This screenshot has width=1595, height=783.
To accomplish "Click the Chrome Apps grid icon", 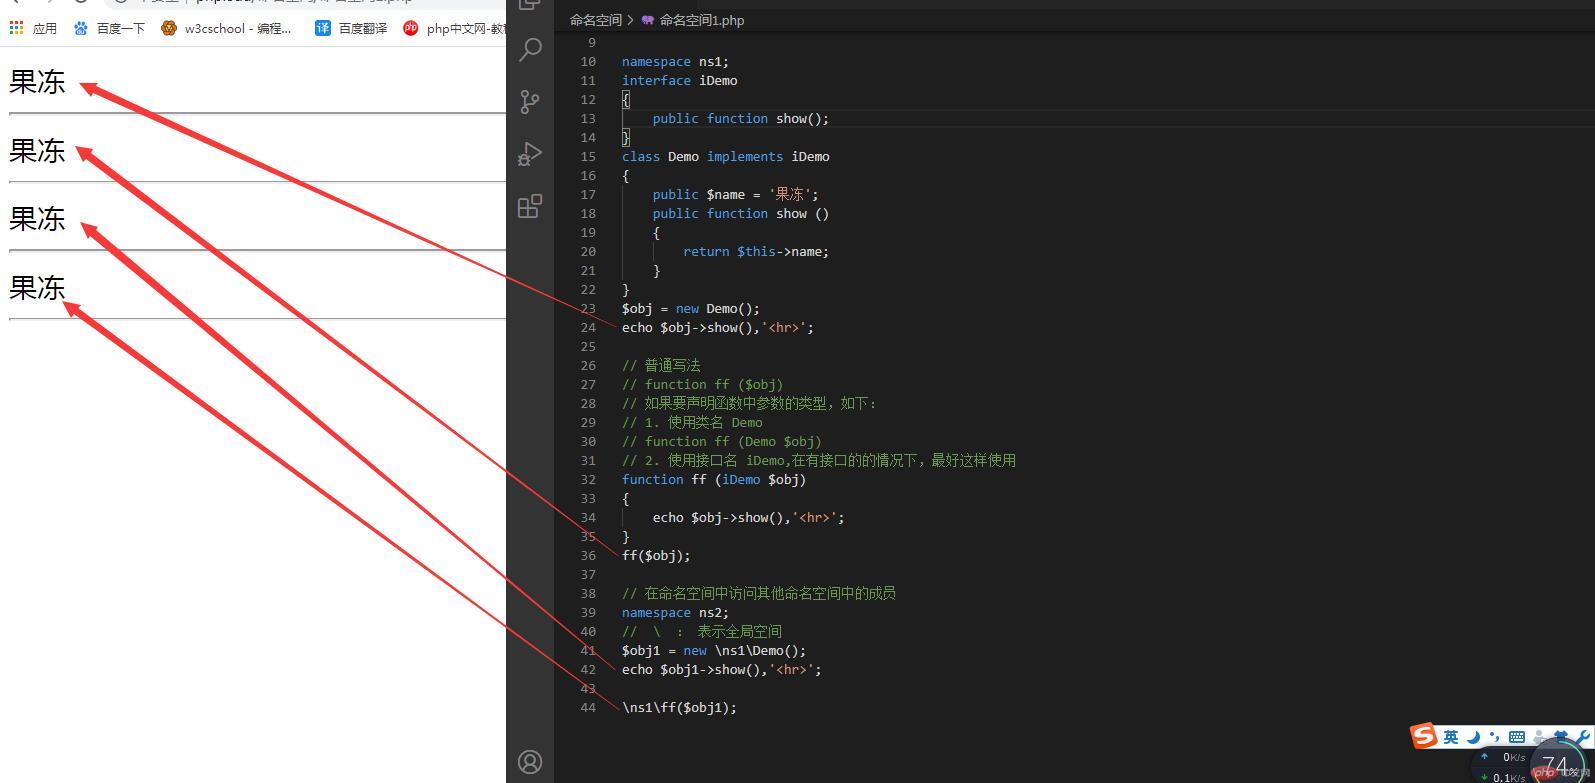I will pyautogui.click(x=16, y=28).
